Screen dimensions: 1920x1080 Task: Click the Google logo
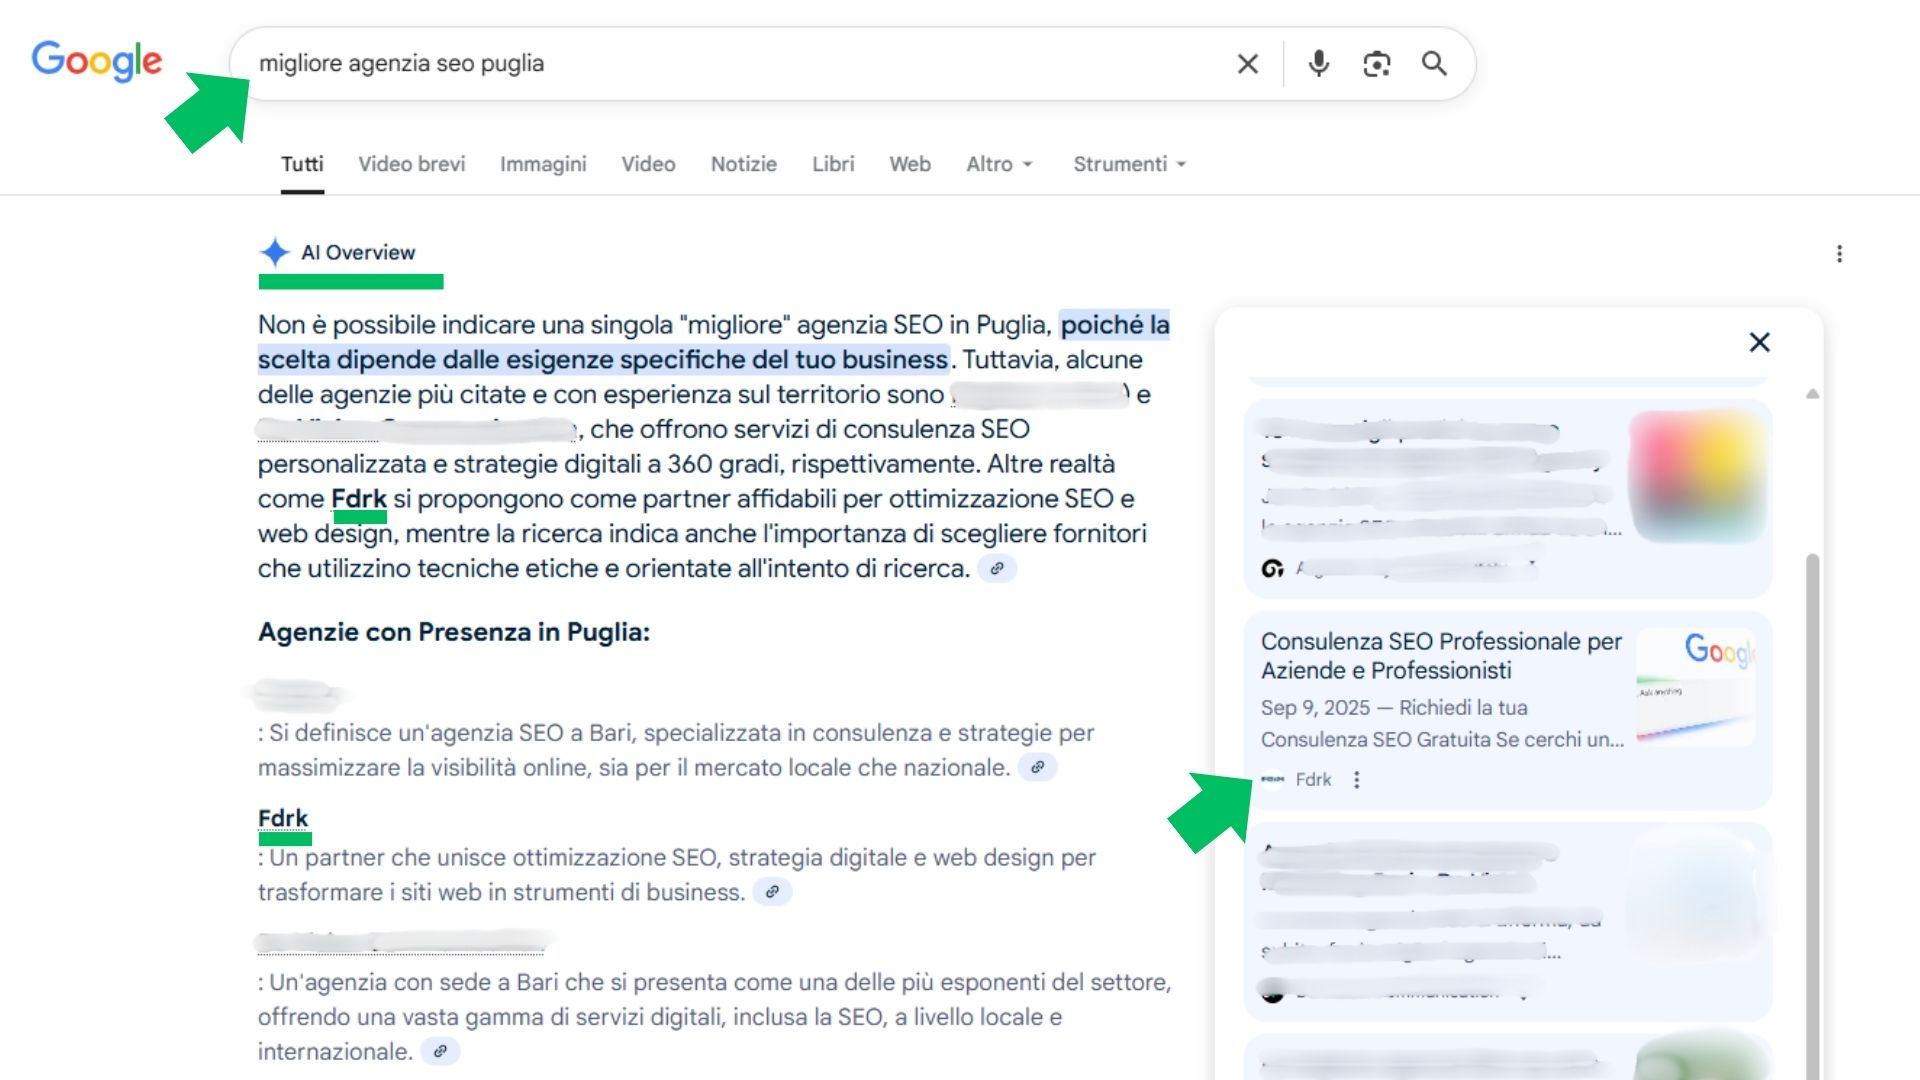(96, 61)
